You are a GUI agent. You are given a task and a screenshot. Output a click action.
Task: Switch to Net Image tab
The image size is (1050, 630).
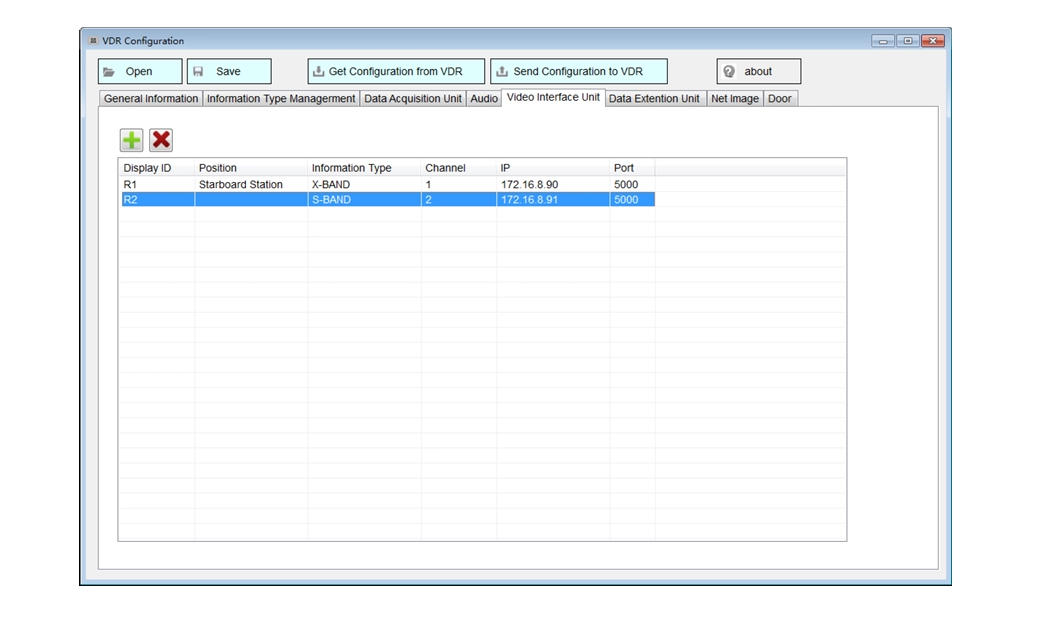tap(735, 99)
